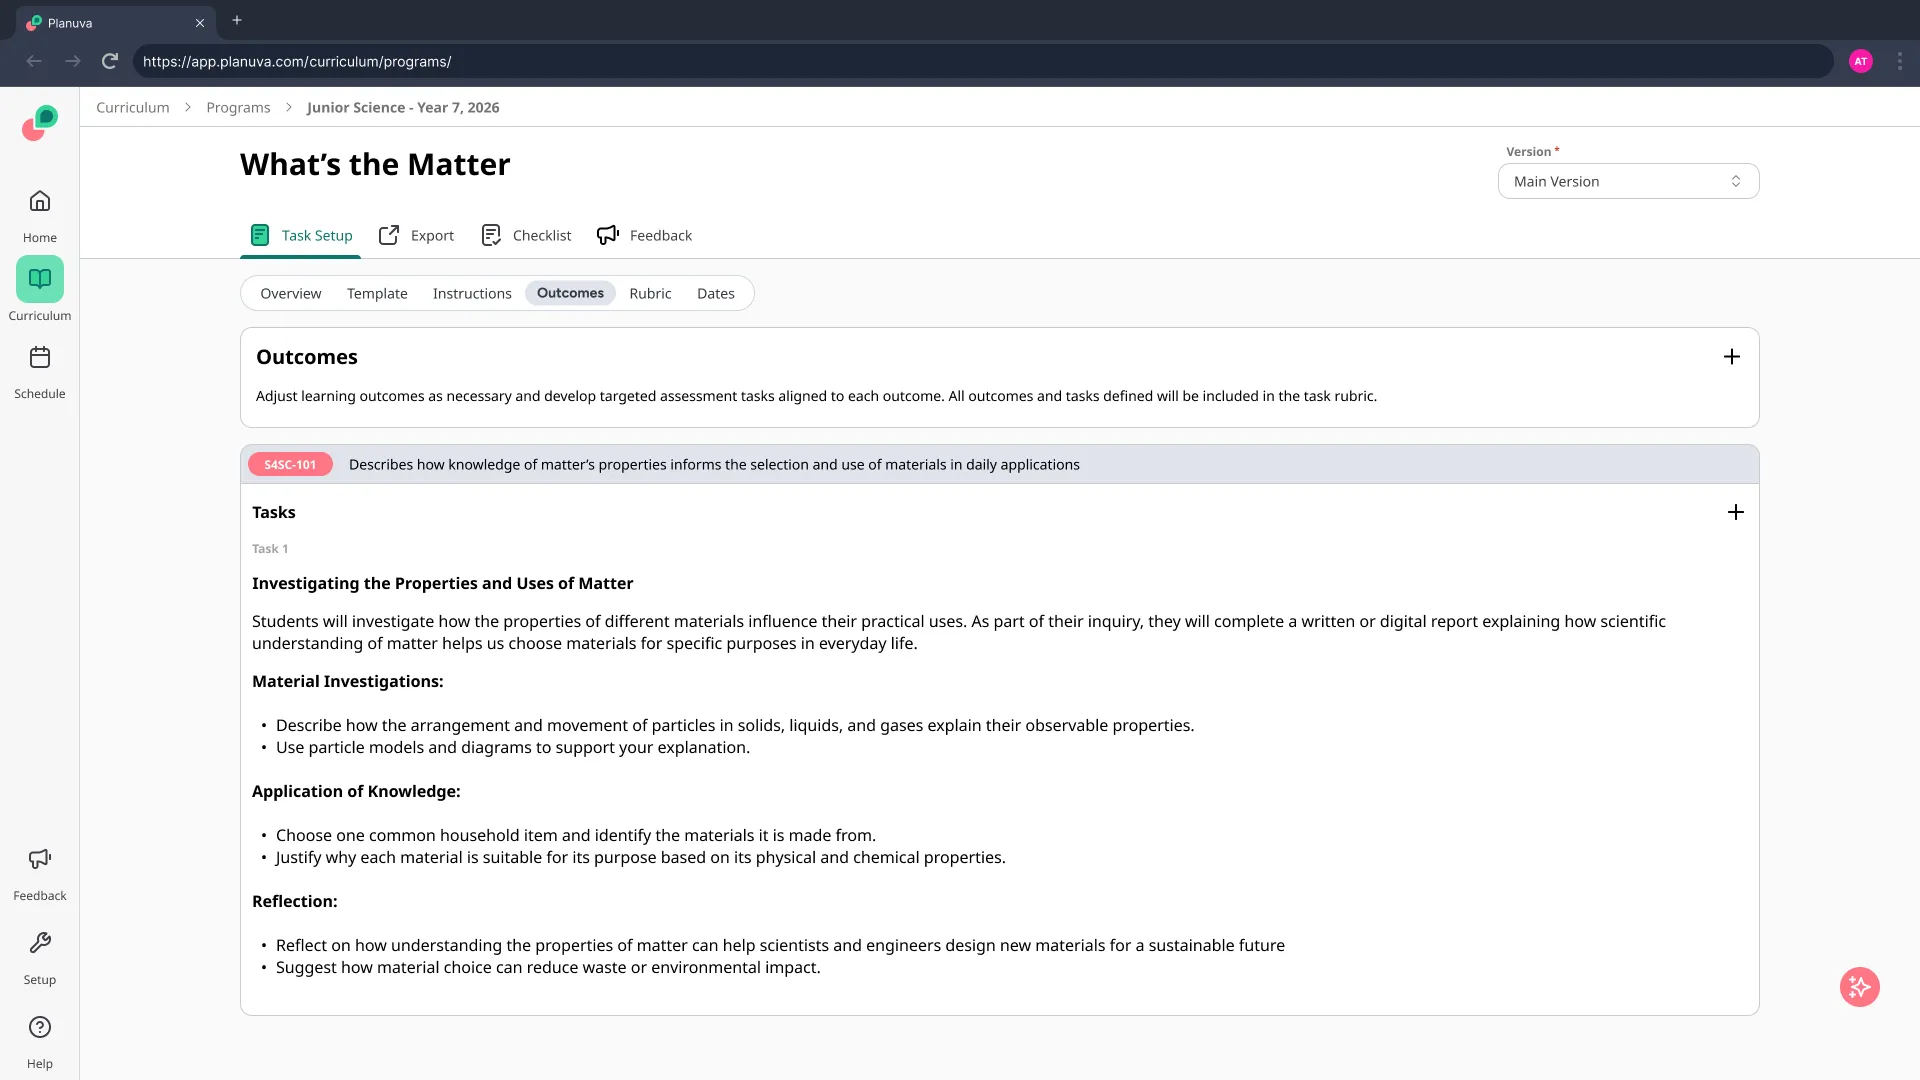Viewport: 1920px width, 1080px height.
Task: Click the S4SC-101 outcome code badge
Action: point(290,464)
